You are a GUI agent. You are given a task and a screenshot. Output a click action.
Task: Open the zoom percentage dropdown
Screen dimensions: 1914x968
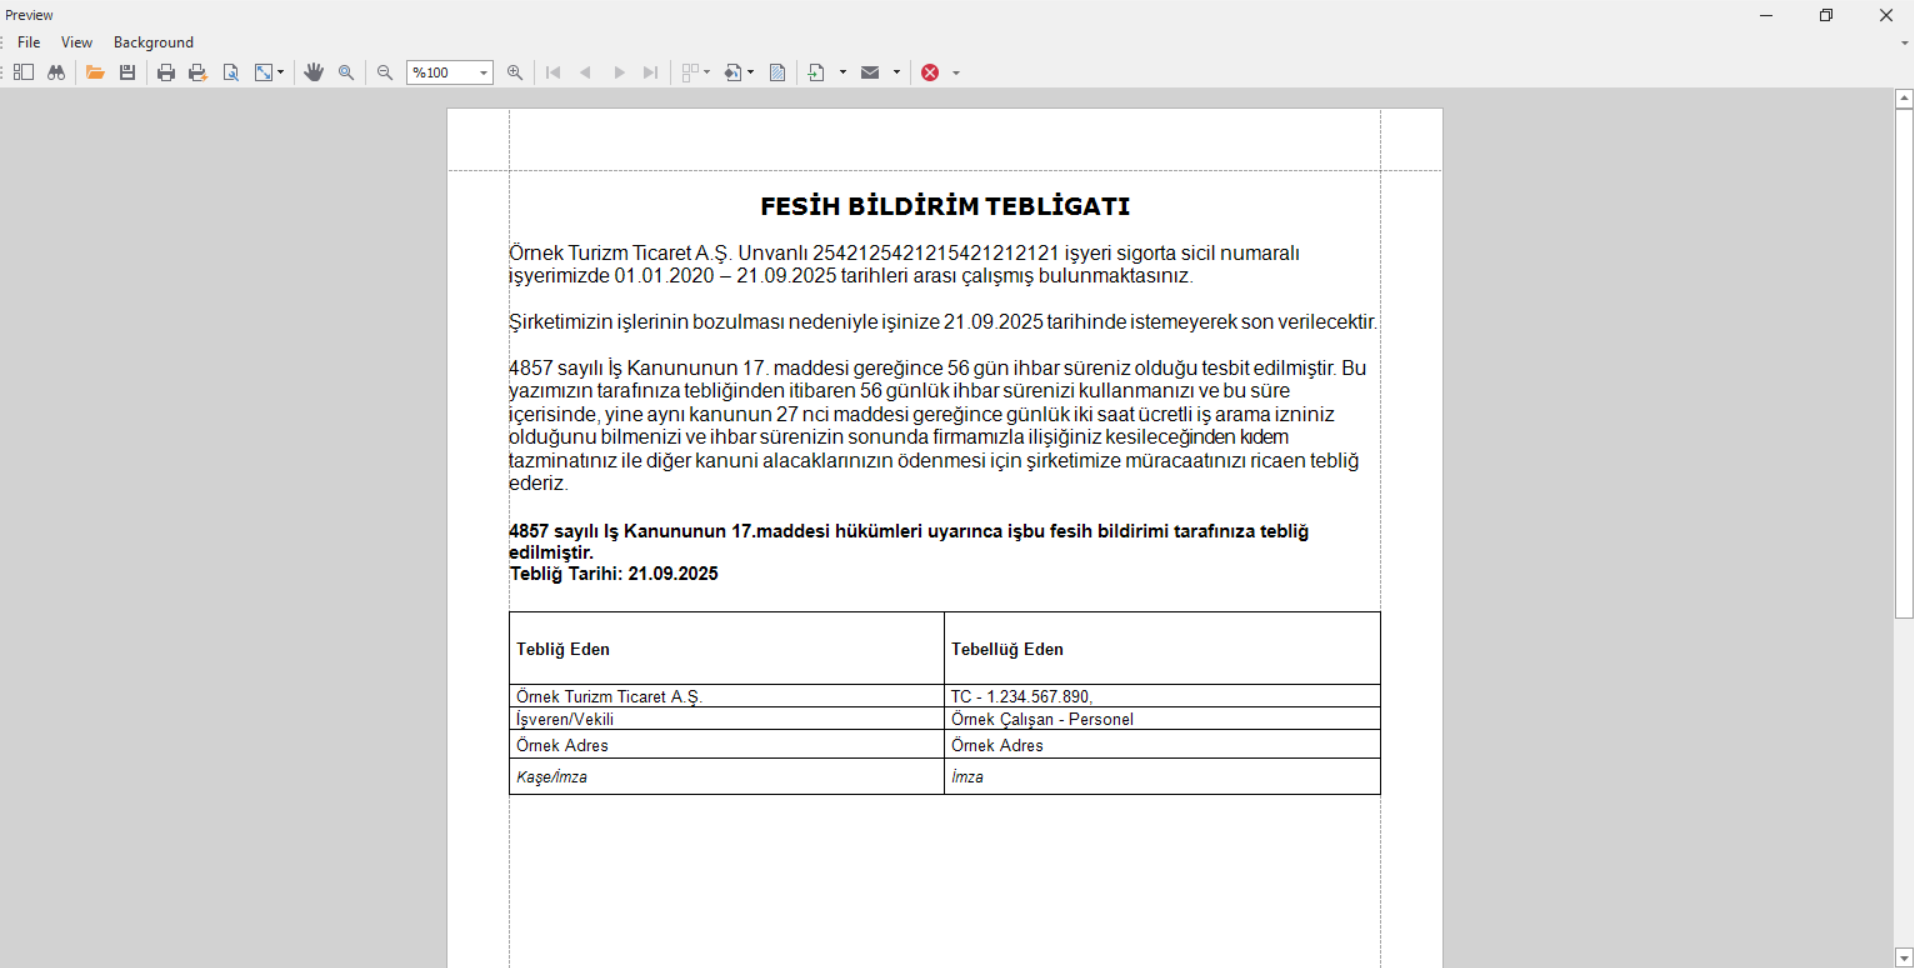[483, 72]
